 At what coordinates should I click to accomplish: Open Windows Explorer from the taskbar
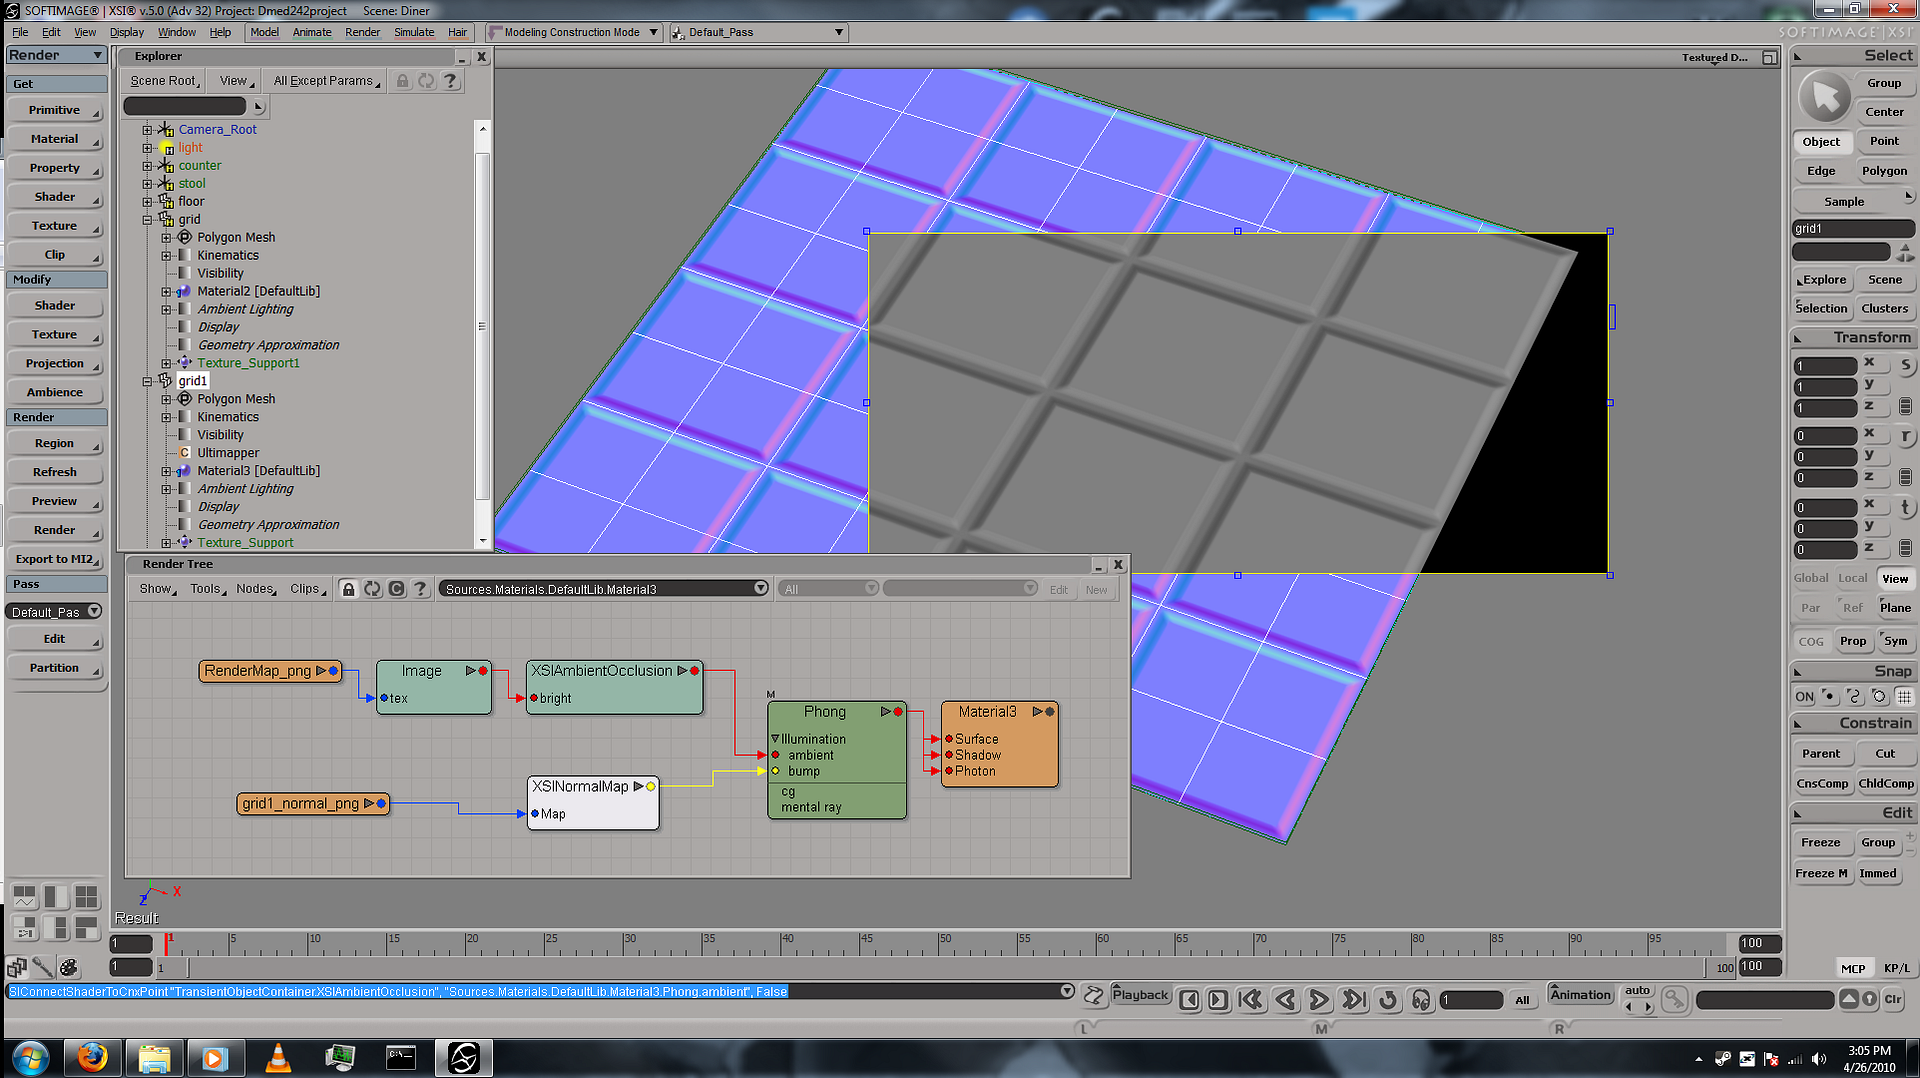click(154, 1057)
